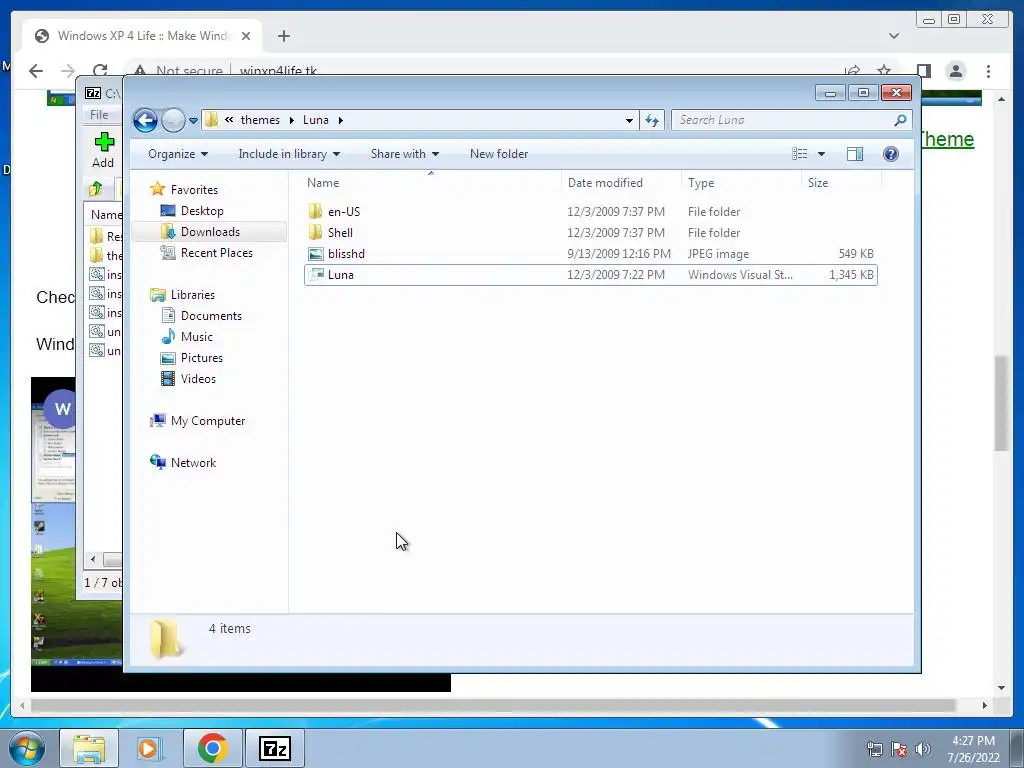The height and width of the screenshot is (768, 1024).
Task: Open Desktop in Favorites
Action: tap(202, 211)
